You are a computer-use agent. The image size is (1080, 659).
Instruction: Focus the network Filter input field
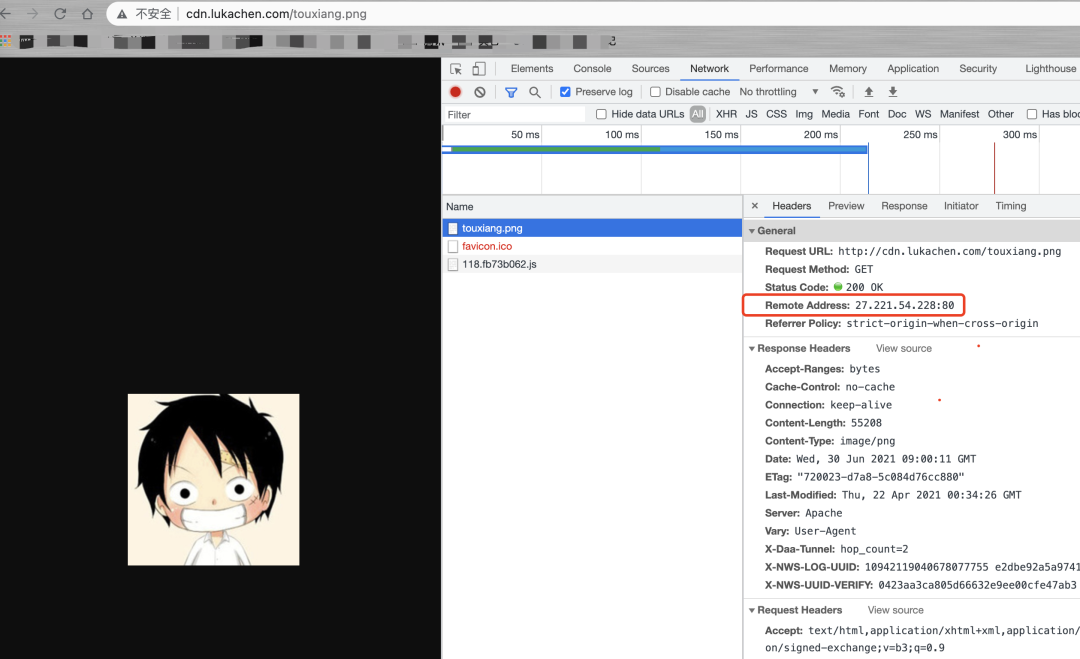pyautogui.click(x=514, y=114)
